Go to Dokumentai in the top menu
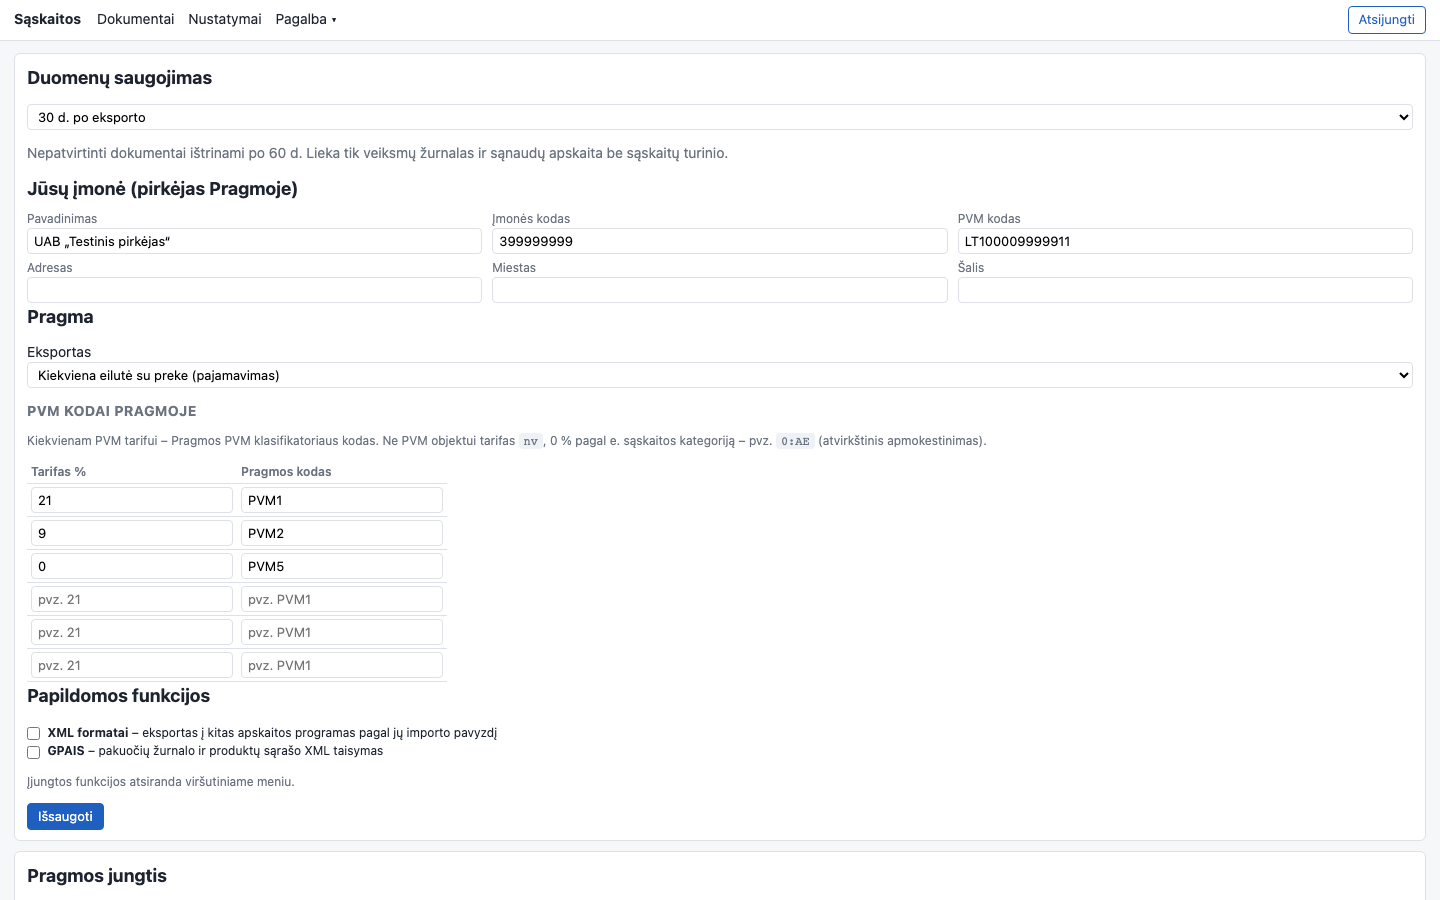The height and width of the screenshot is (900, 1440). (135, 19)
